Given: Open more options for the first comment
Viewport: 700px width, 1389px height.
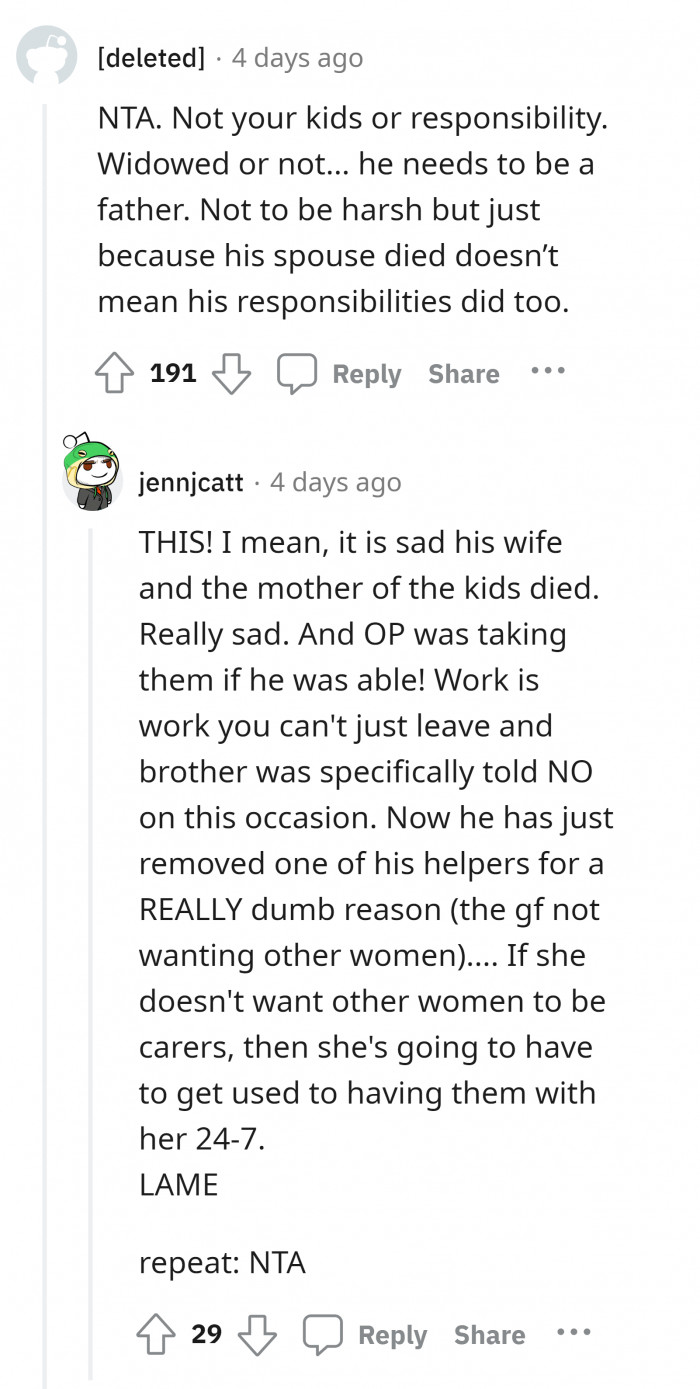Looking at the screenshot, I should [x=548, y=371].
